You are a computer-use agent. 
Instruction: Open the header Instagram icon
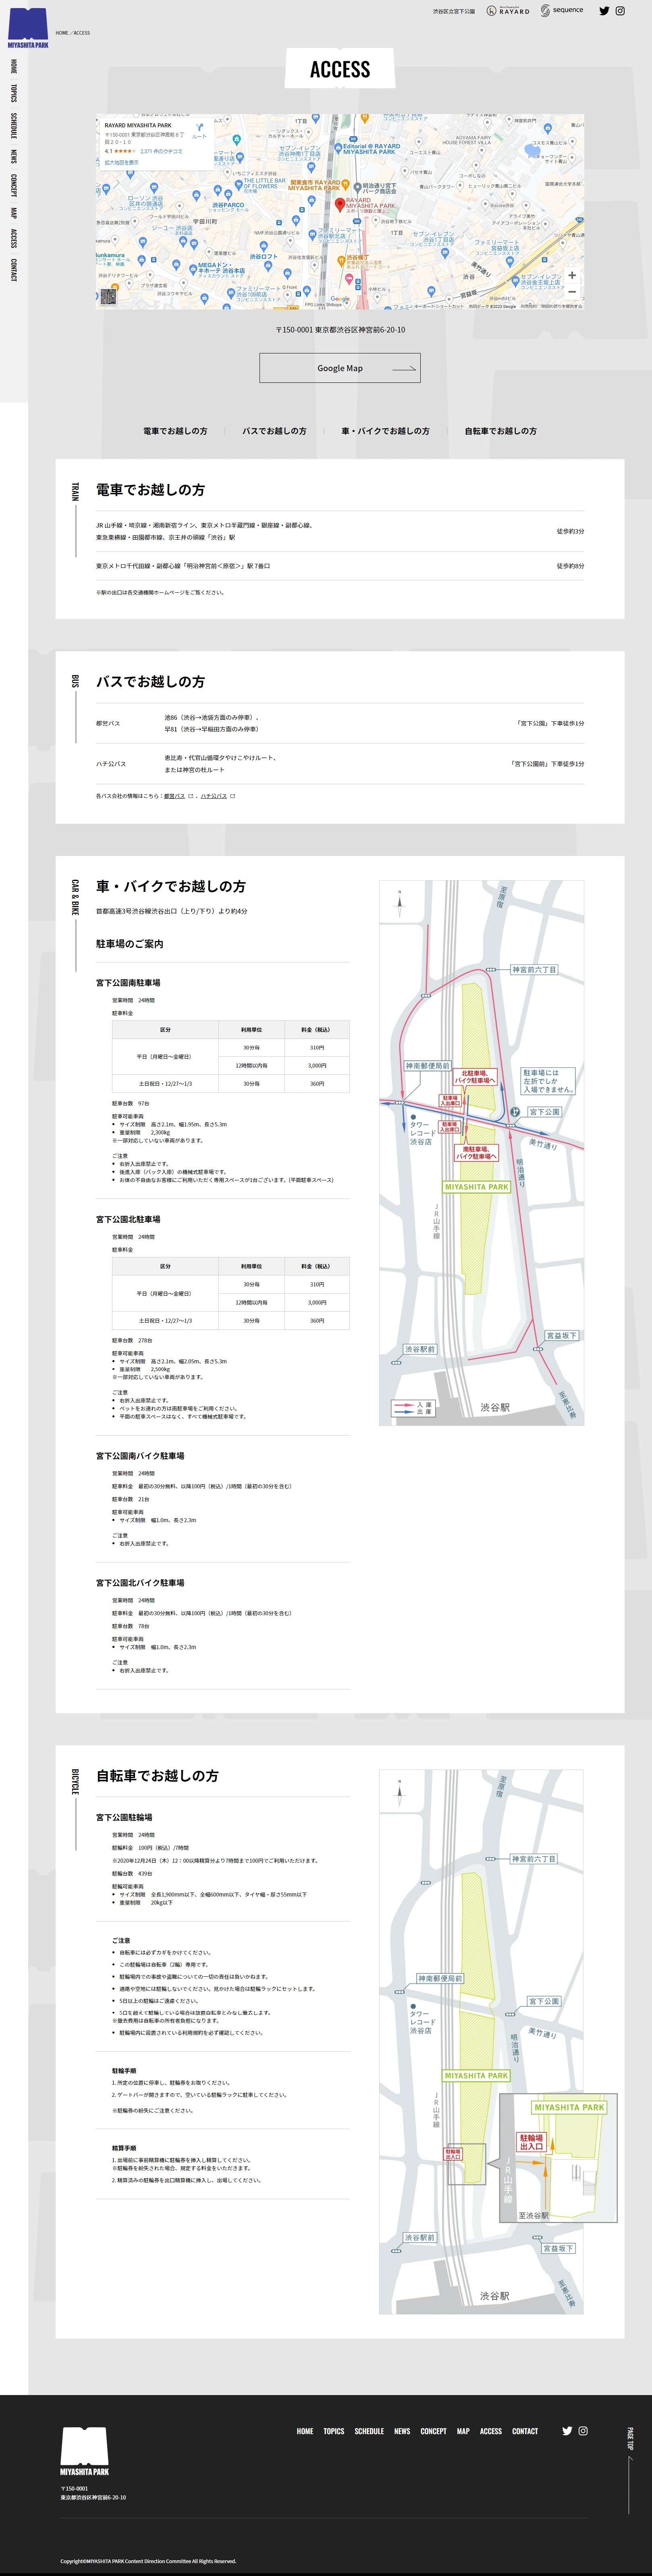pyautogui.click(x=620, y=11)
